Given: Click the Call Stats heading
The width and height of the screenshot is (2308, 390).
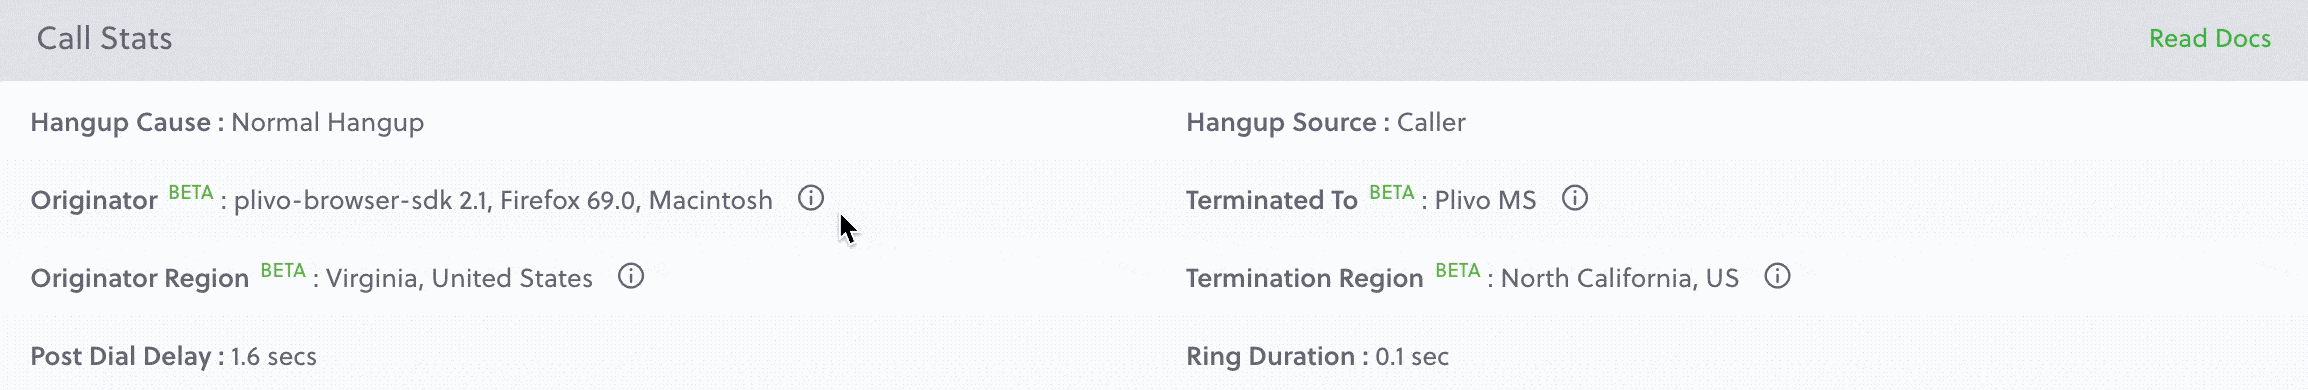Looking at the screenshot, I should (104, 38).
